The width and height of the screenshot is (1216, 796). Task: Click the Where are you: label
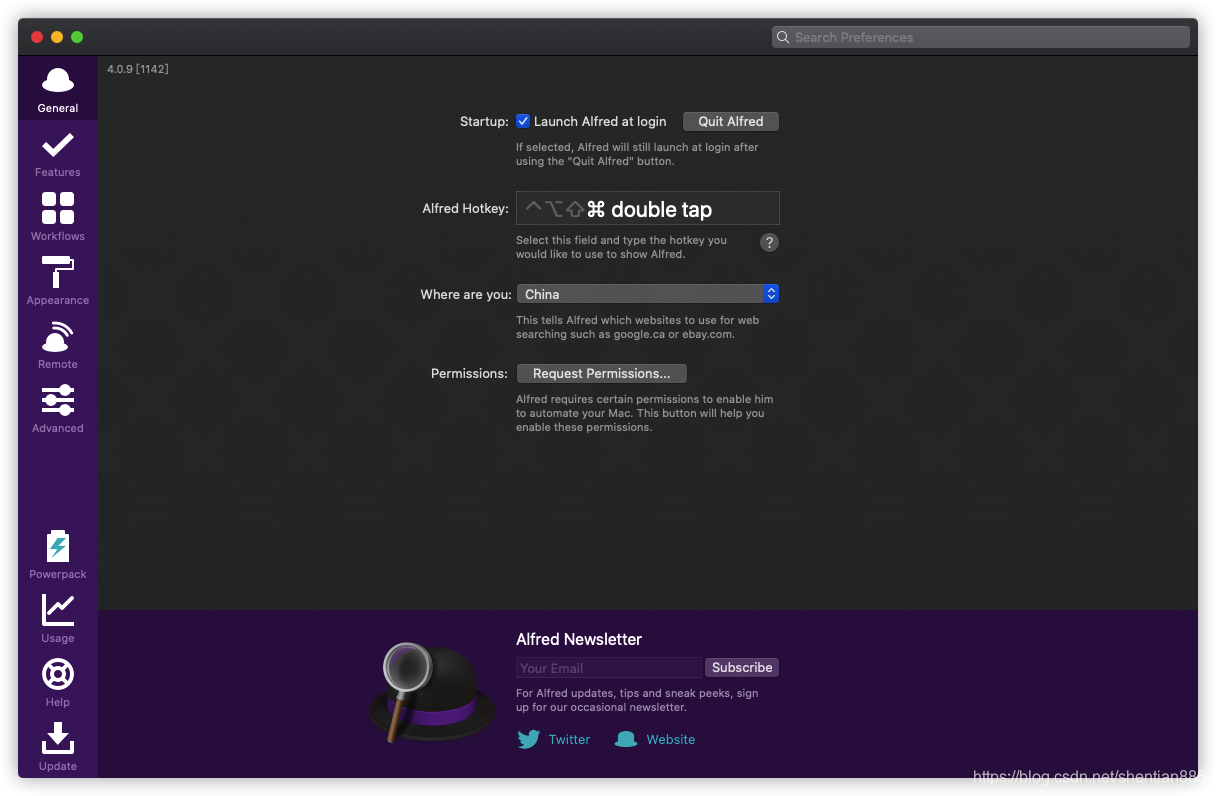pyautogui.click(x=466, y=294)
